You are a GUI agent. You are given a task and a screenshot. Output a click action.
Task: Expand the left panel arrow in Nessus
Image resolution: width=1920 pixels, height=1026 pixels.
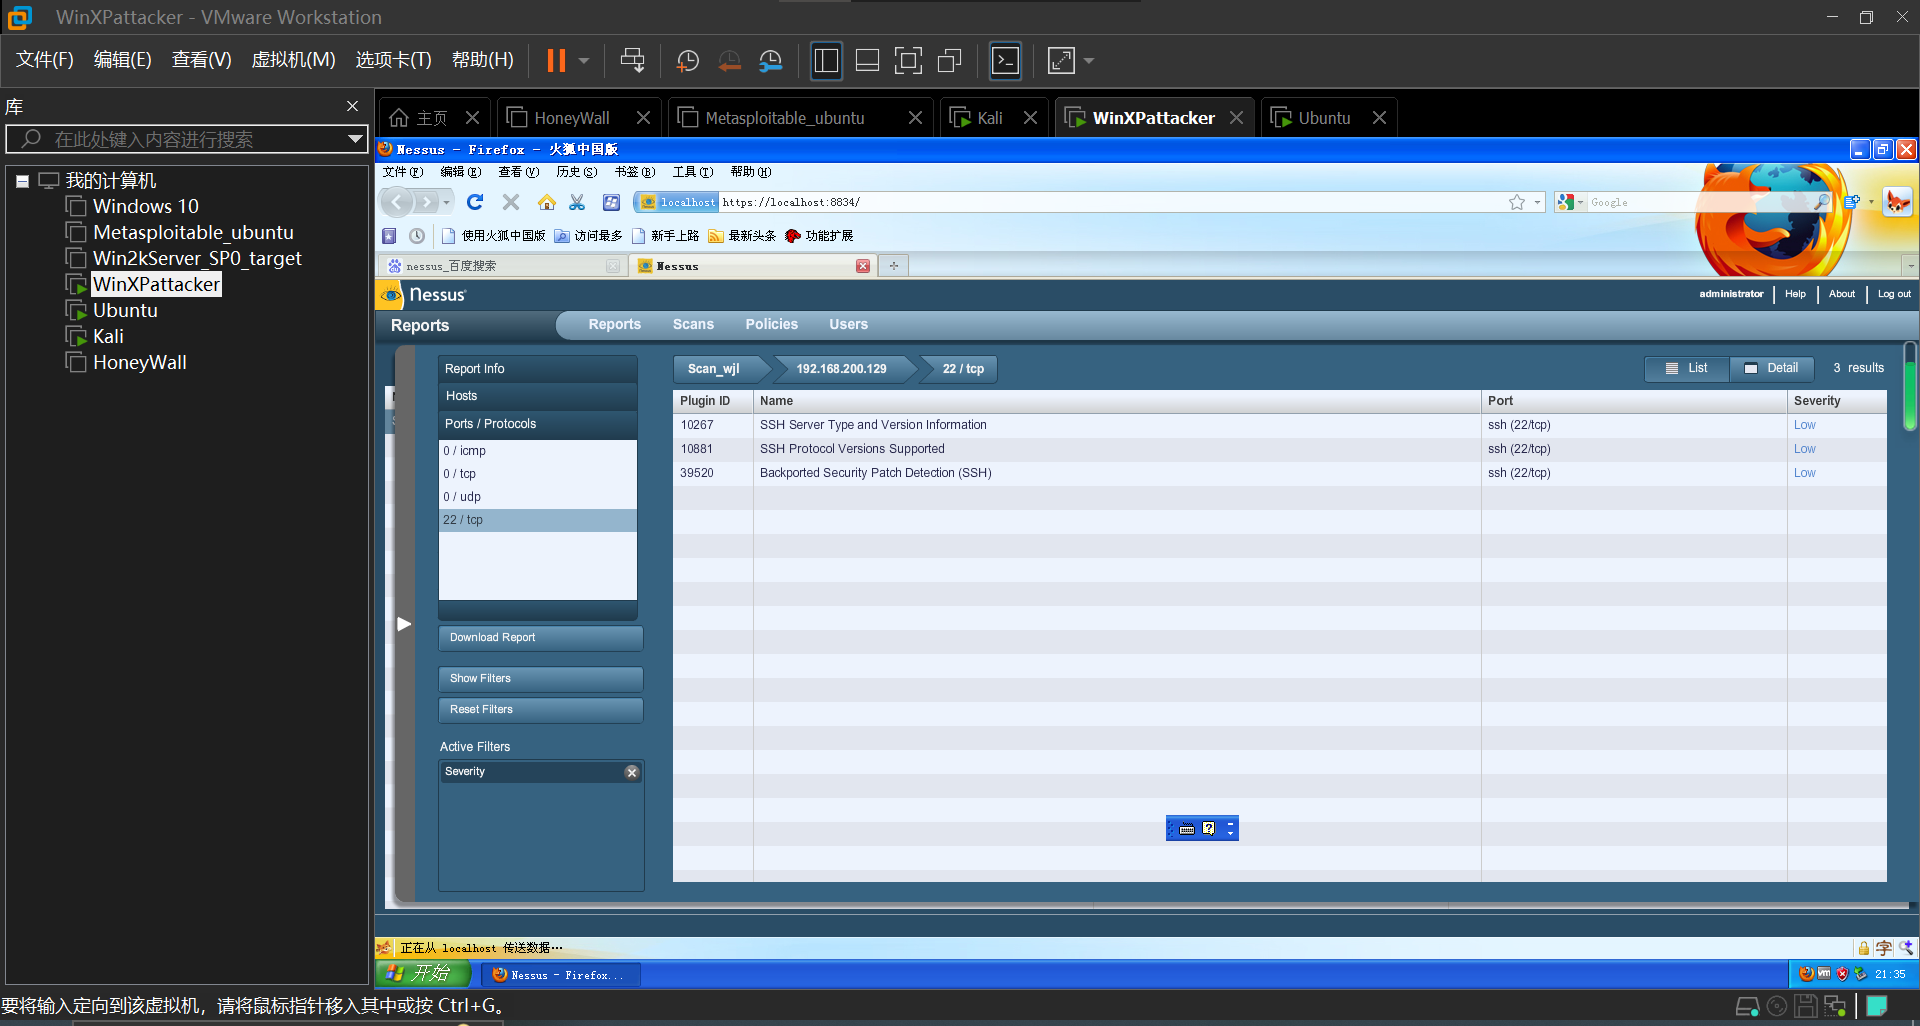[x=404, y=624]
